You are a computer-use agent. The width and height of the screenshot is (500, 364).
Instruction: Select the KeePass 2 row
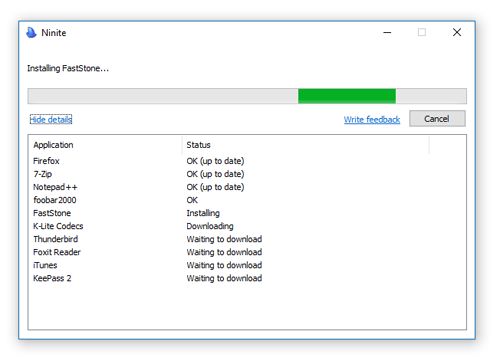point(247,278)
